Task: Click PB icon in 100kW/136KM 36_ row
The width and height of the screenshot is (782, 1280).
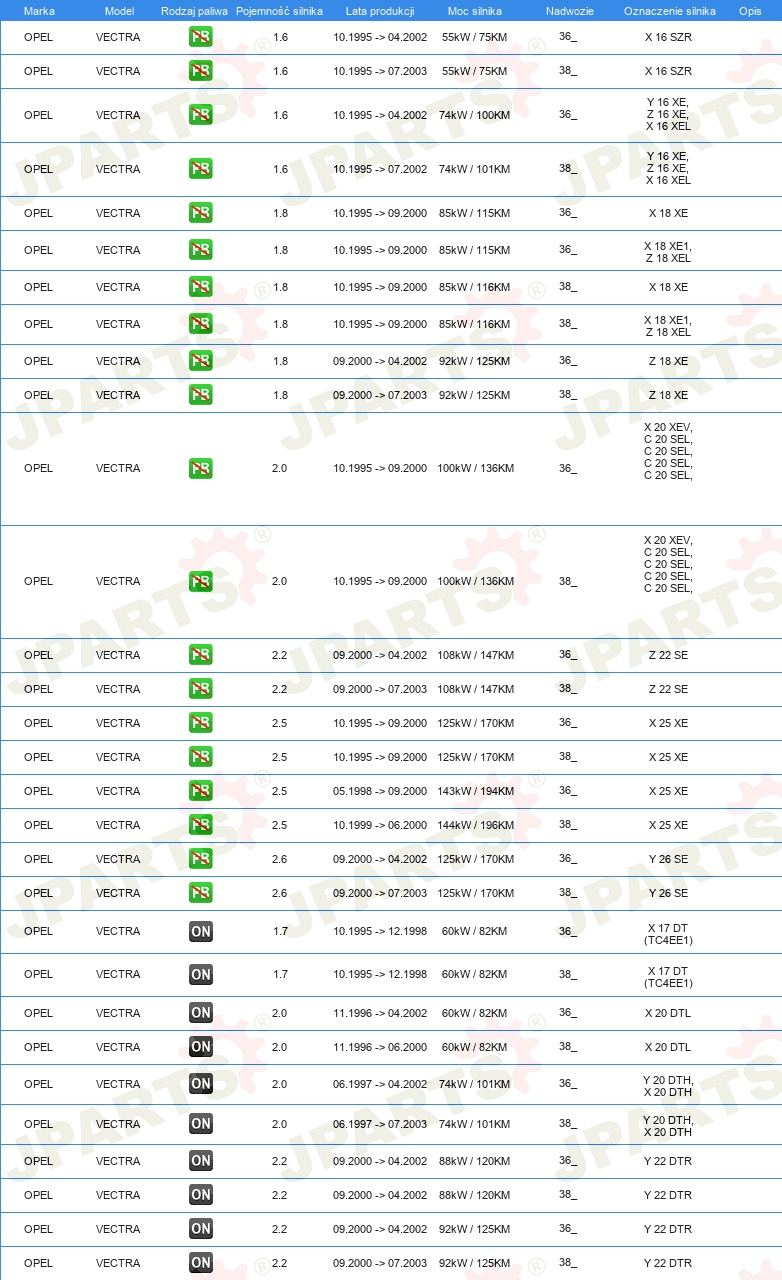Action: tap(201, 468)
